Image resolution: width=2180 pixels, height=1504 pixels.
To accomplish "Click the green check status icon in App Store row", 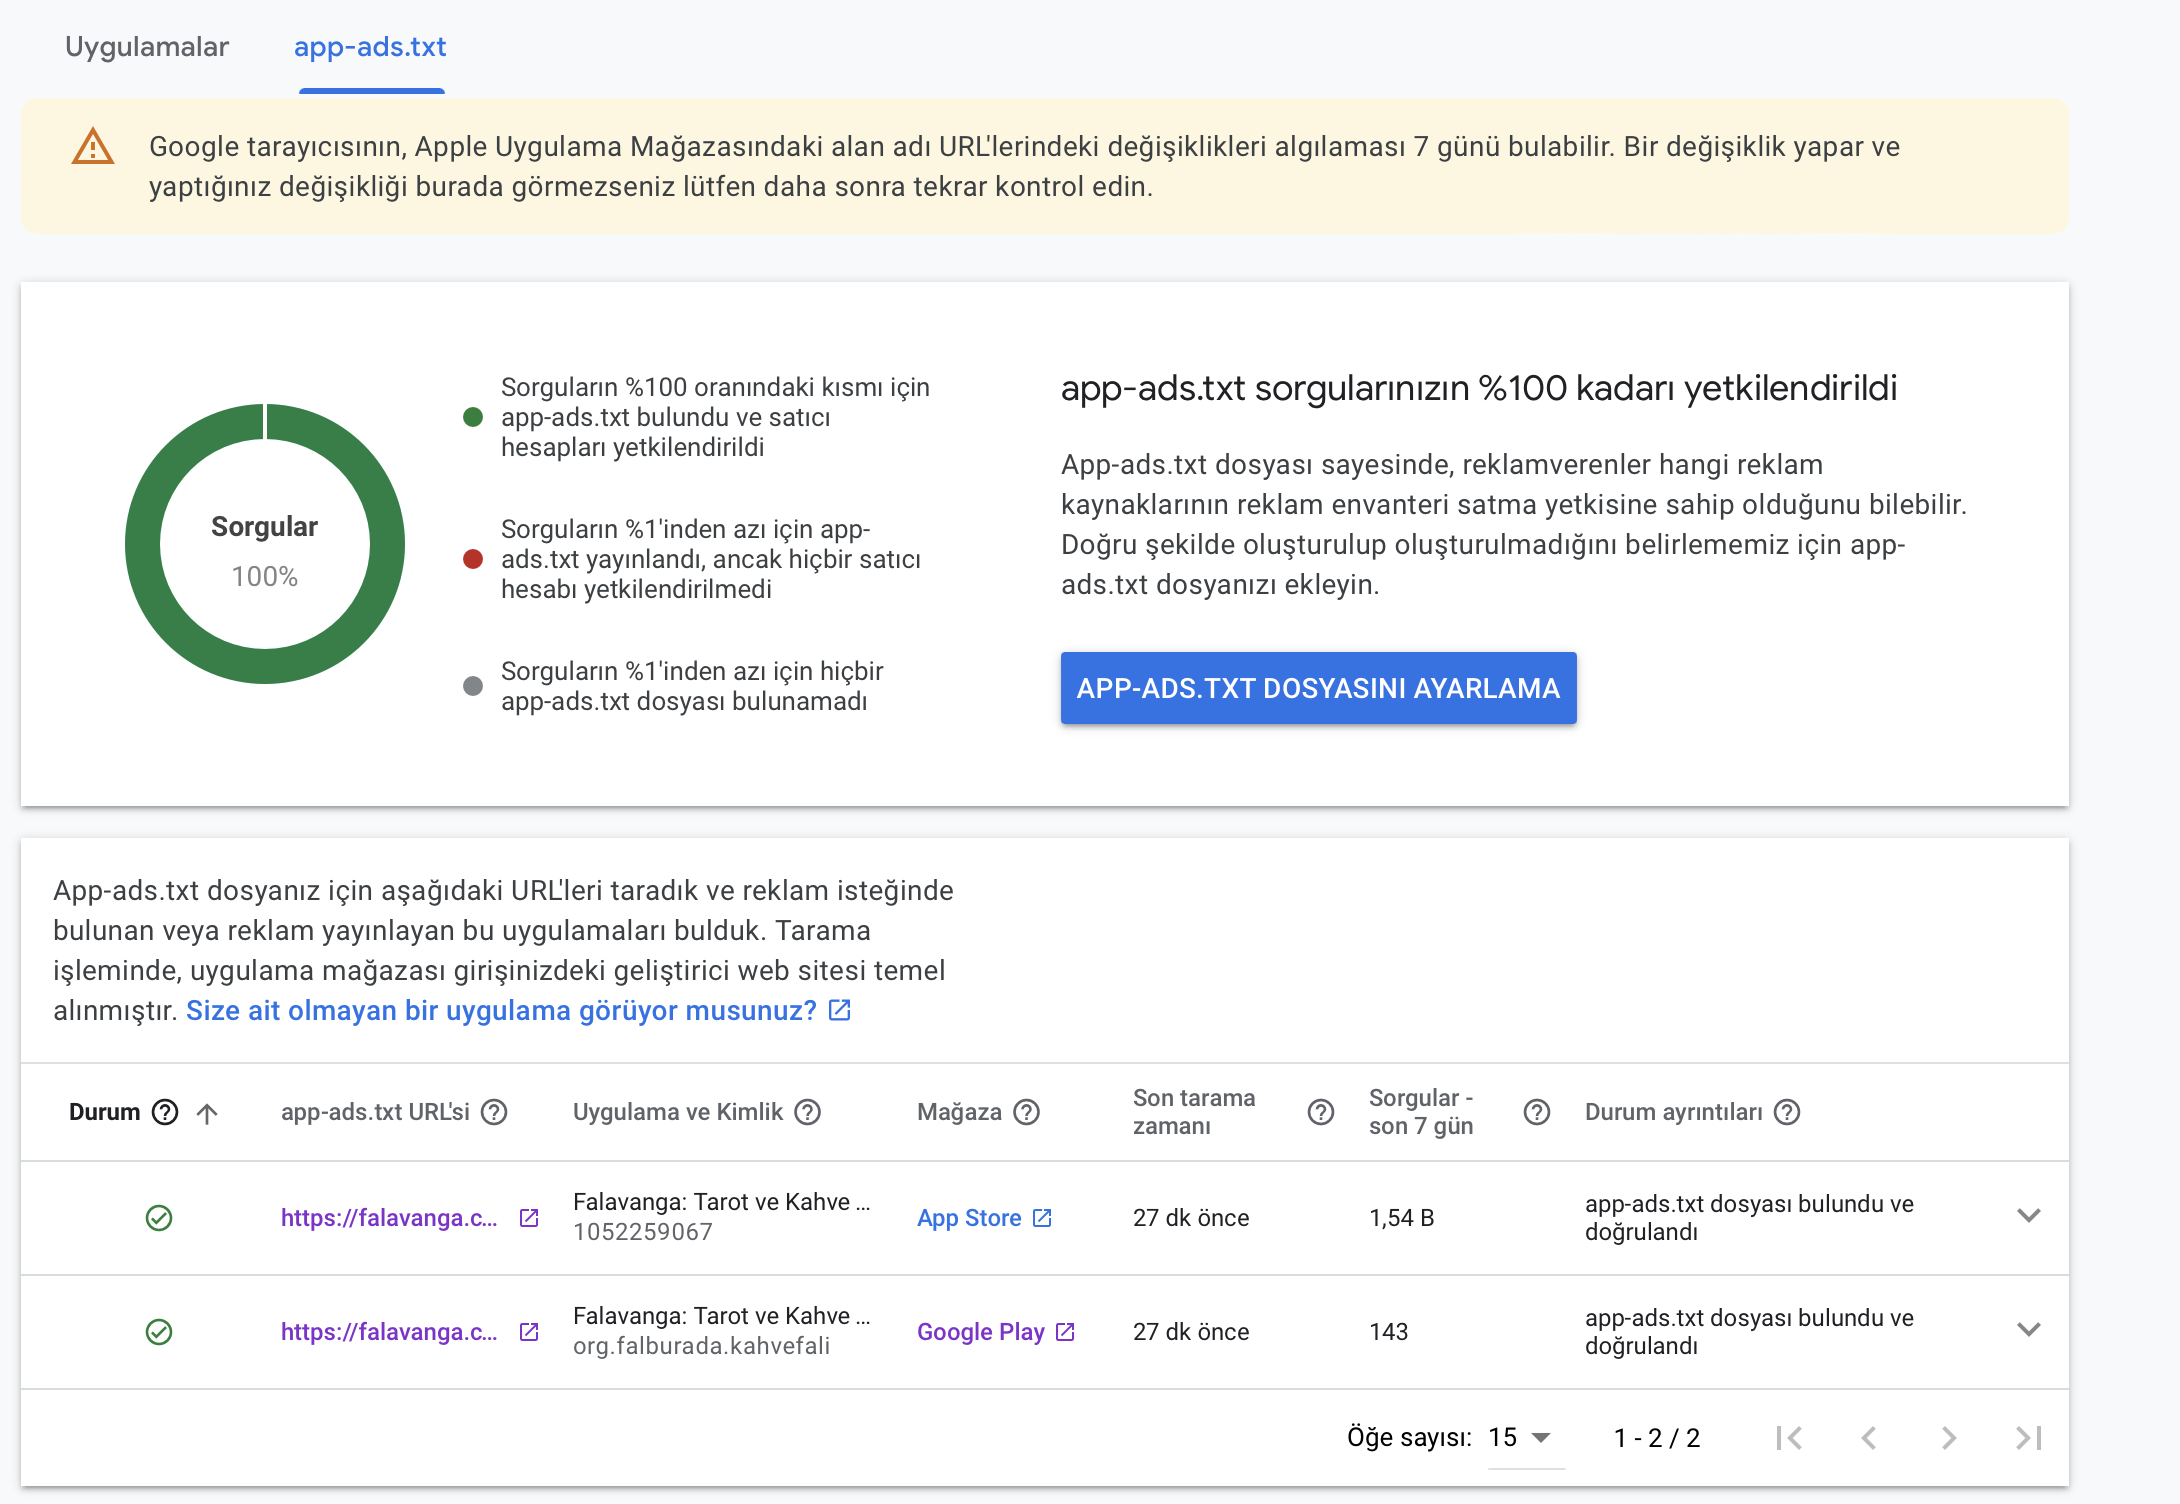I will point(159,1218).
